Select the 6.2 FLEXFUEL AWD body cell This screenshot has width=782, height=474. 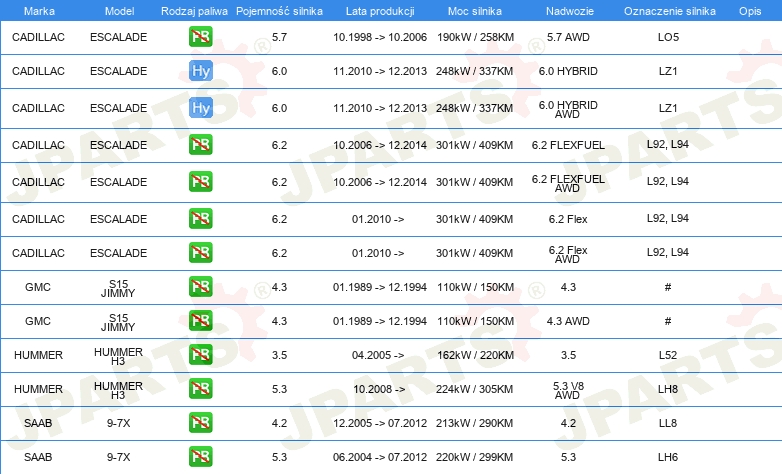point(568,183)
